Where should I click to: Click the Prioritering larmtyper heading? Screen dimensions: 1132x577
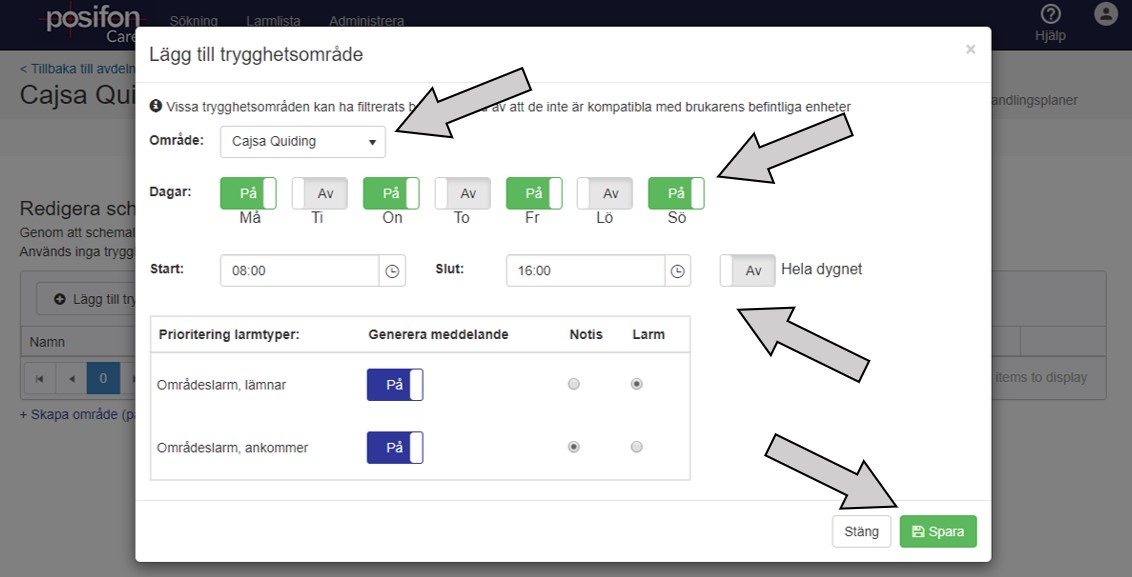[x=229, y=334]
